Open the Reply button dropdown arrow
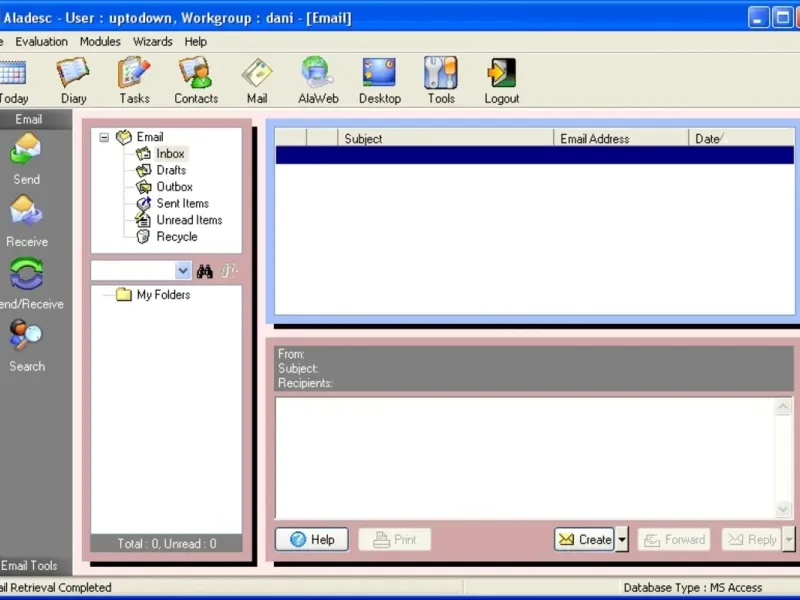Screen dimensions: 800x600 (789, 539)
